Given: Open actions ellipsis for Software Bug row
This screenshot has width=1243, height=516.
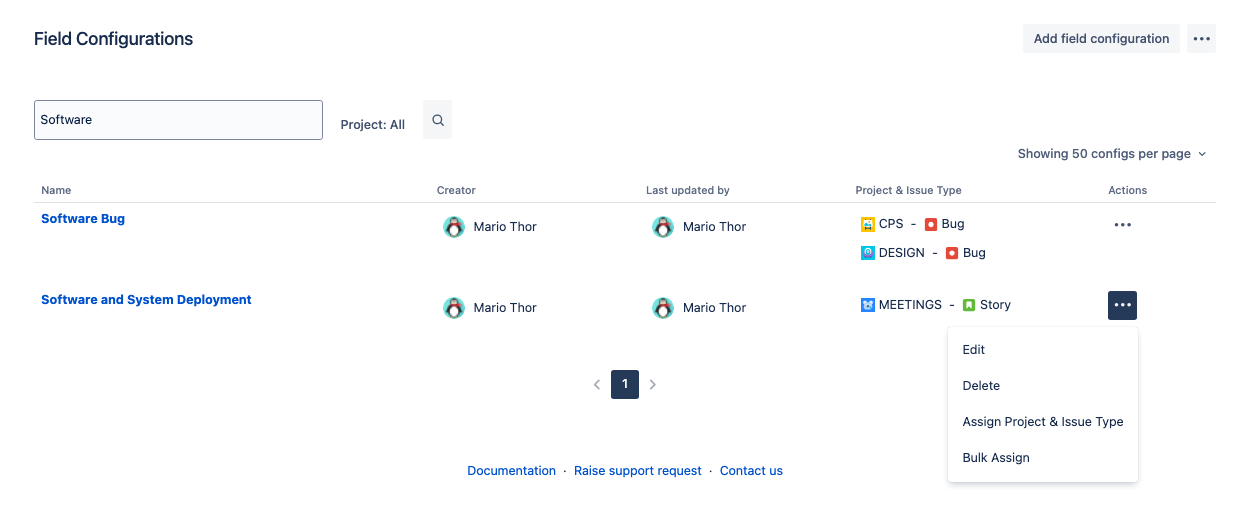Looking at the screenshot, I should [x=1122, y=225].
